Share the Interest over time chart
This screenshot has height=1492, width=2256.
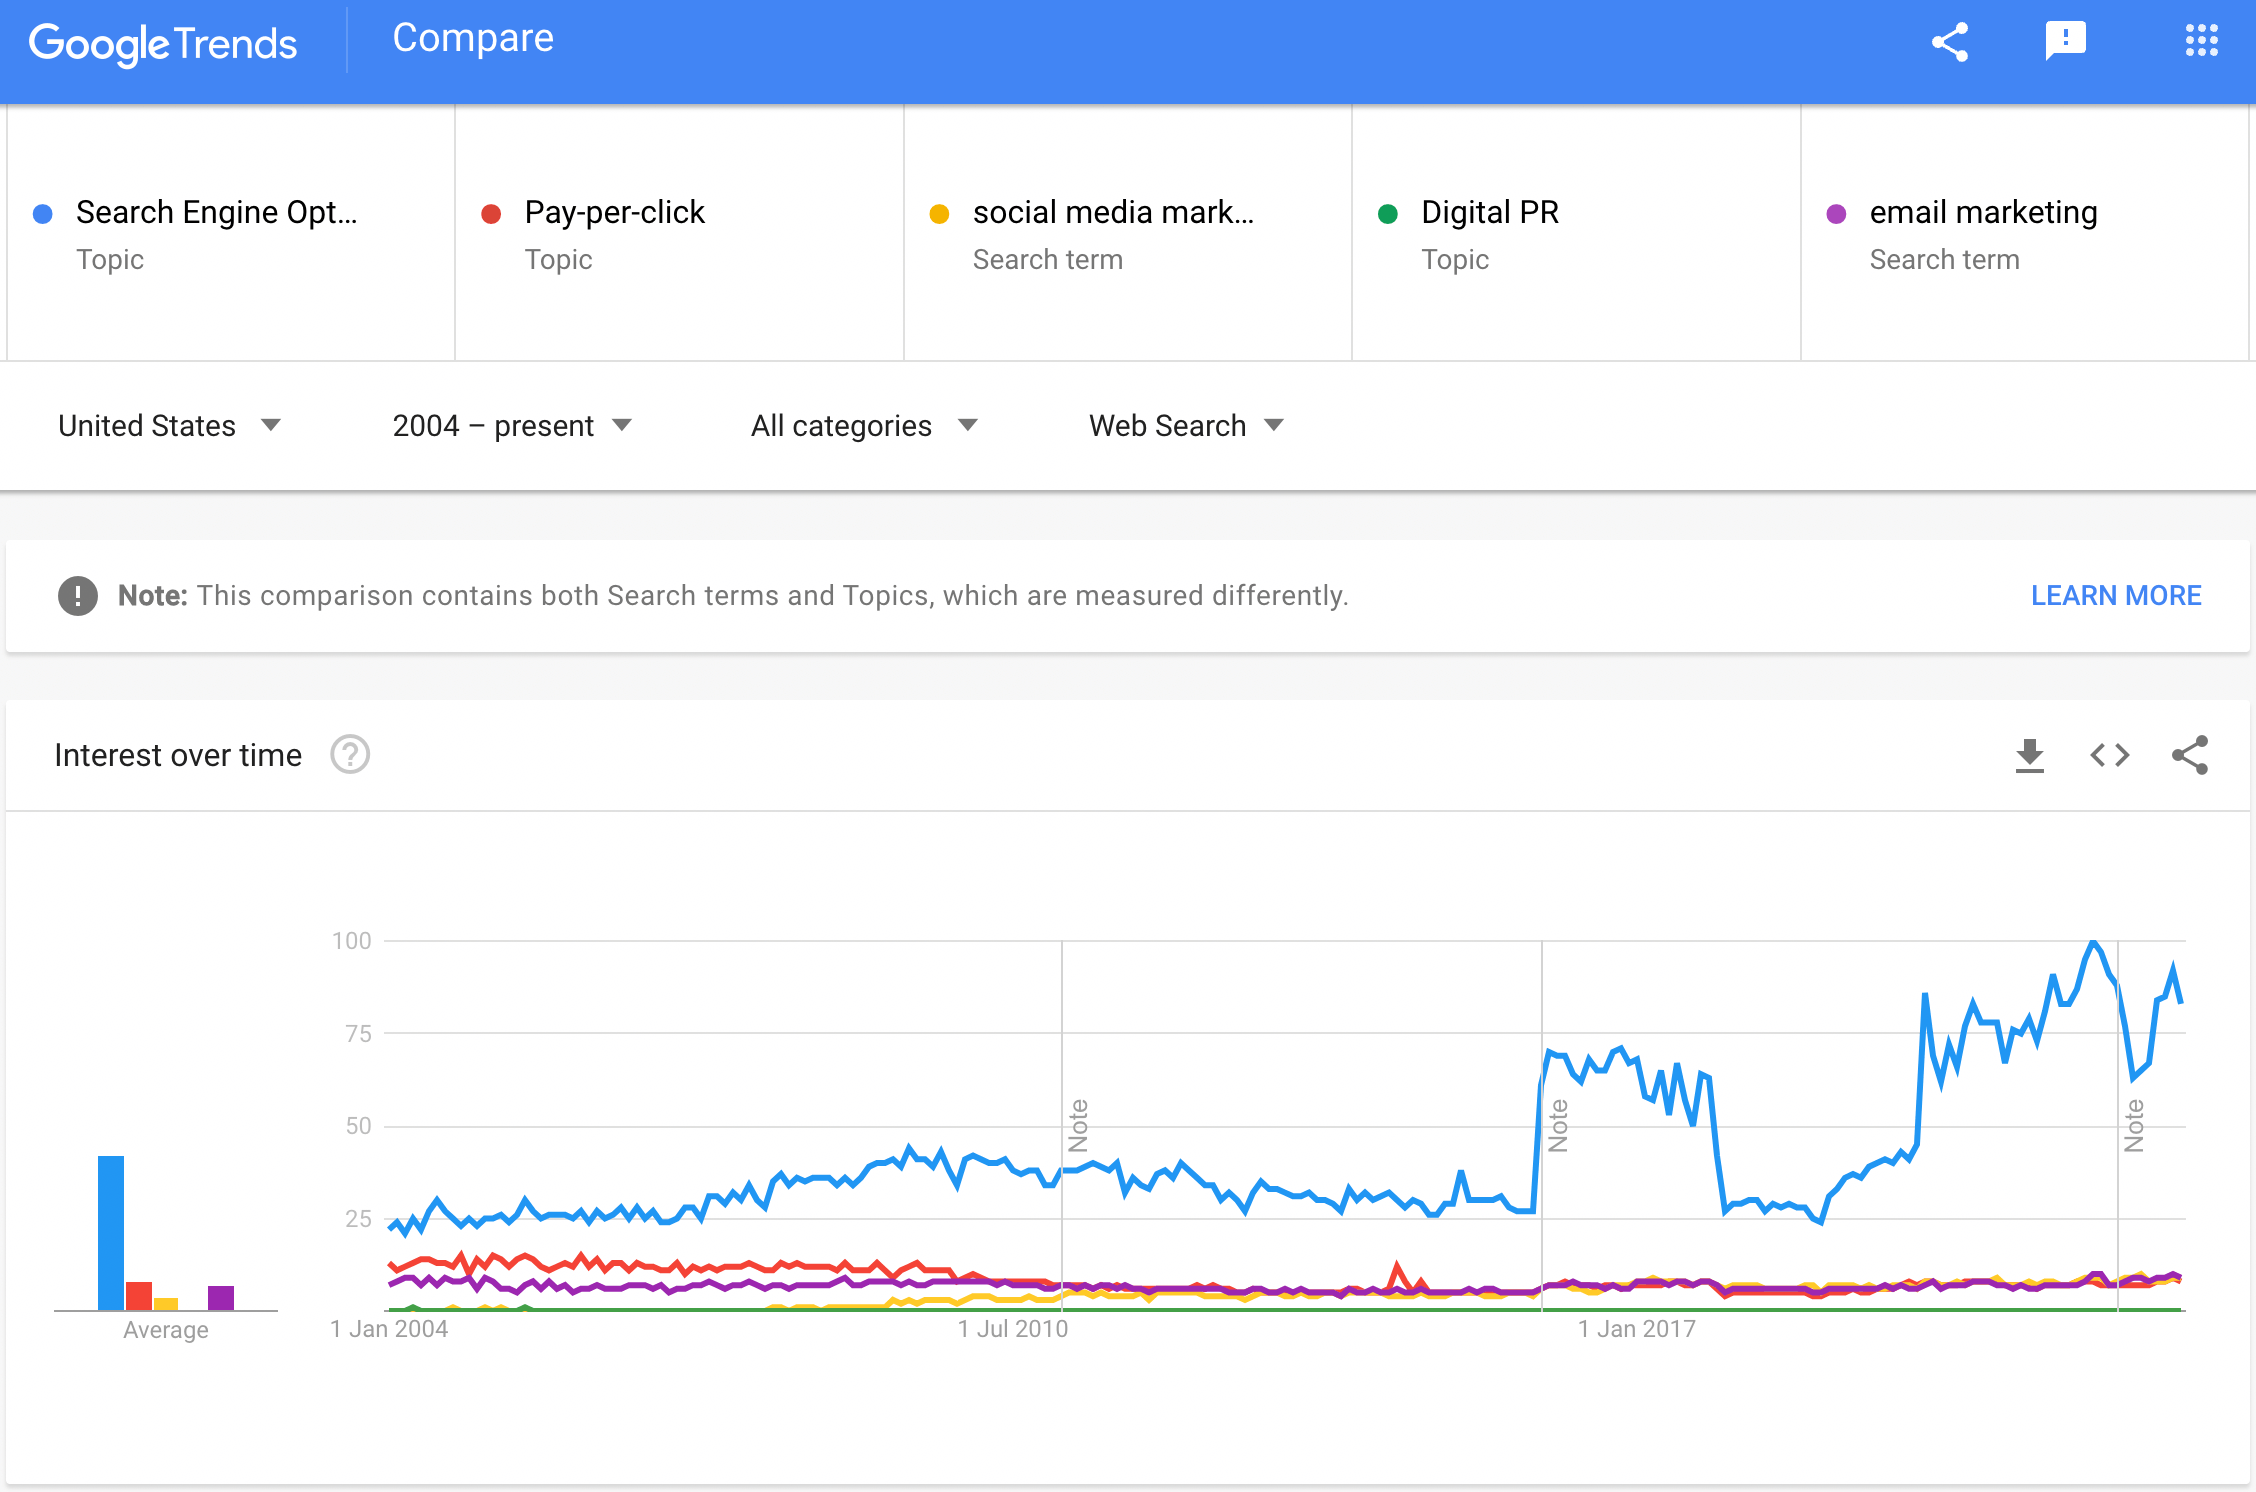click(x=2189, y=755)
